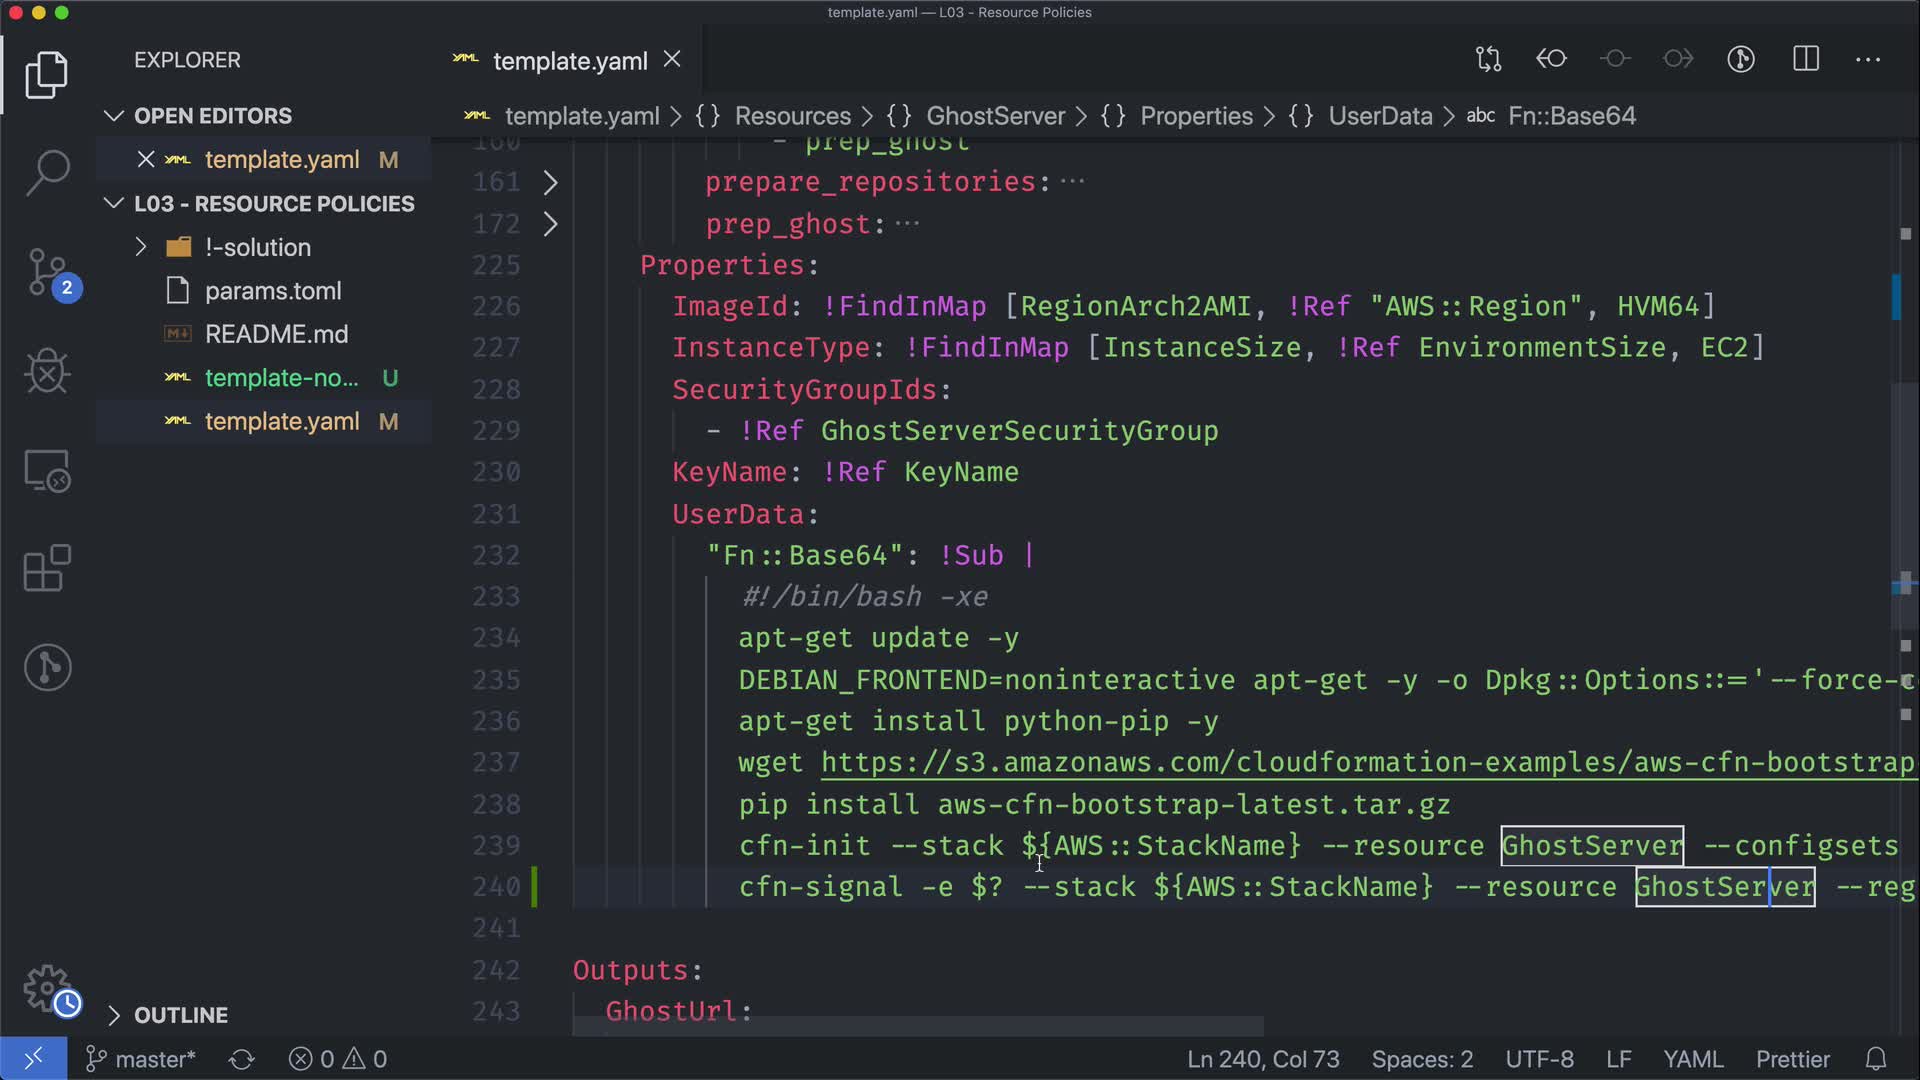The height and width of the screenshot is (1080, 1920).
Task: Click the Open Changes compare icon
Action: [x=1488, y=59]
